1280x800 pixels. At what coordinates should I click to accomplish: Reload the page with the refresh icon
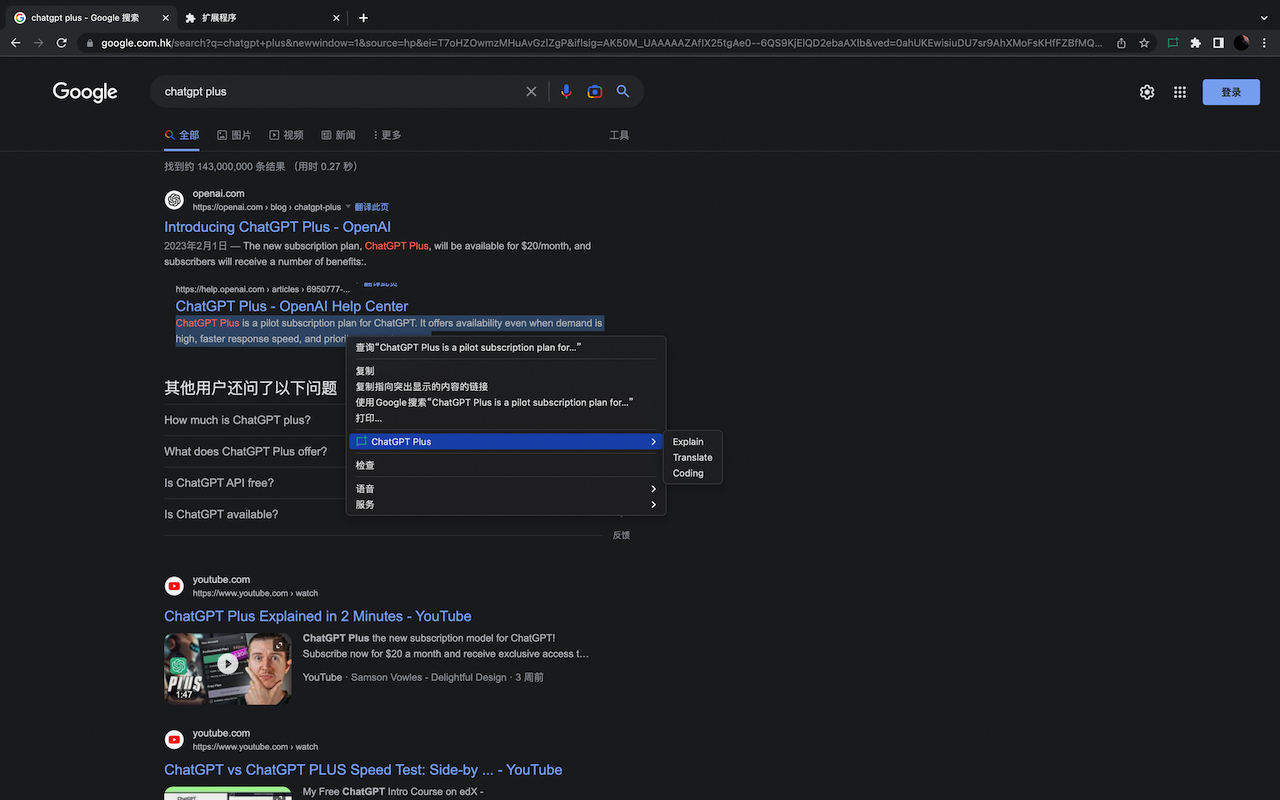(62, 43)
